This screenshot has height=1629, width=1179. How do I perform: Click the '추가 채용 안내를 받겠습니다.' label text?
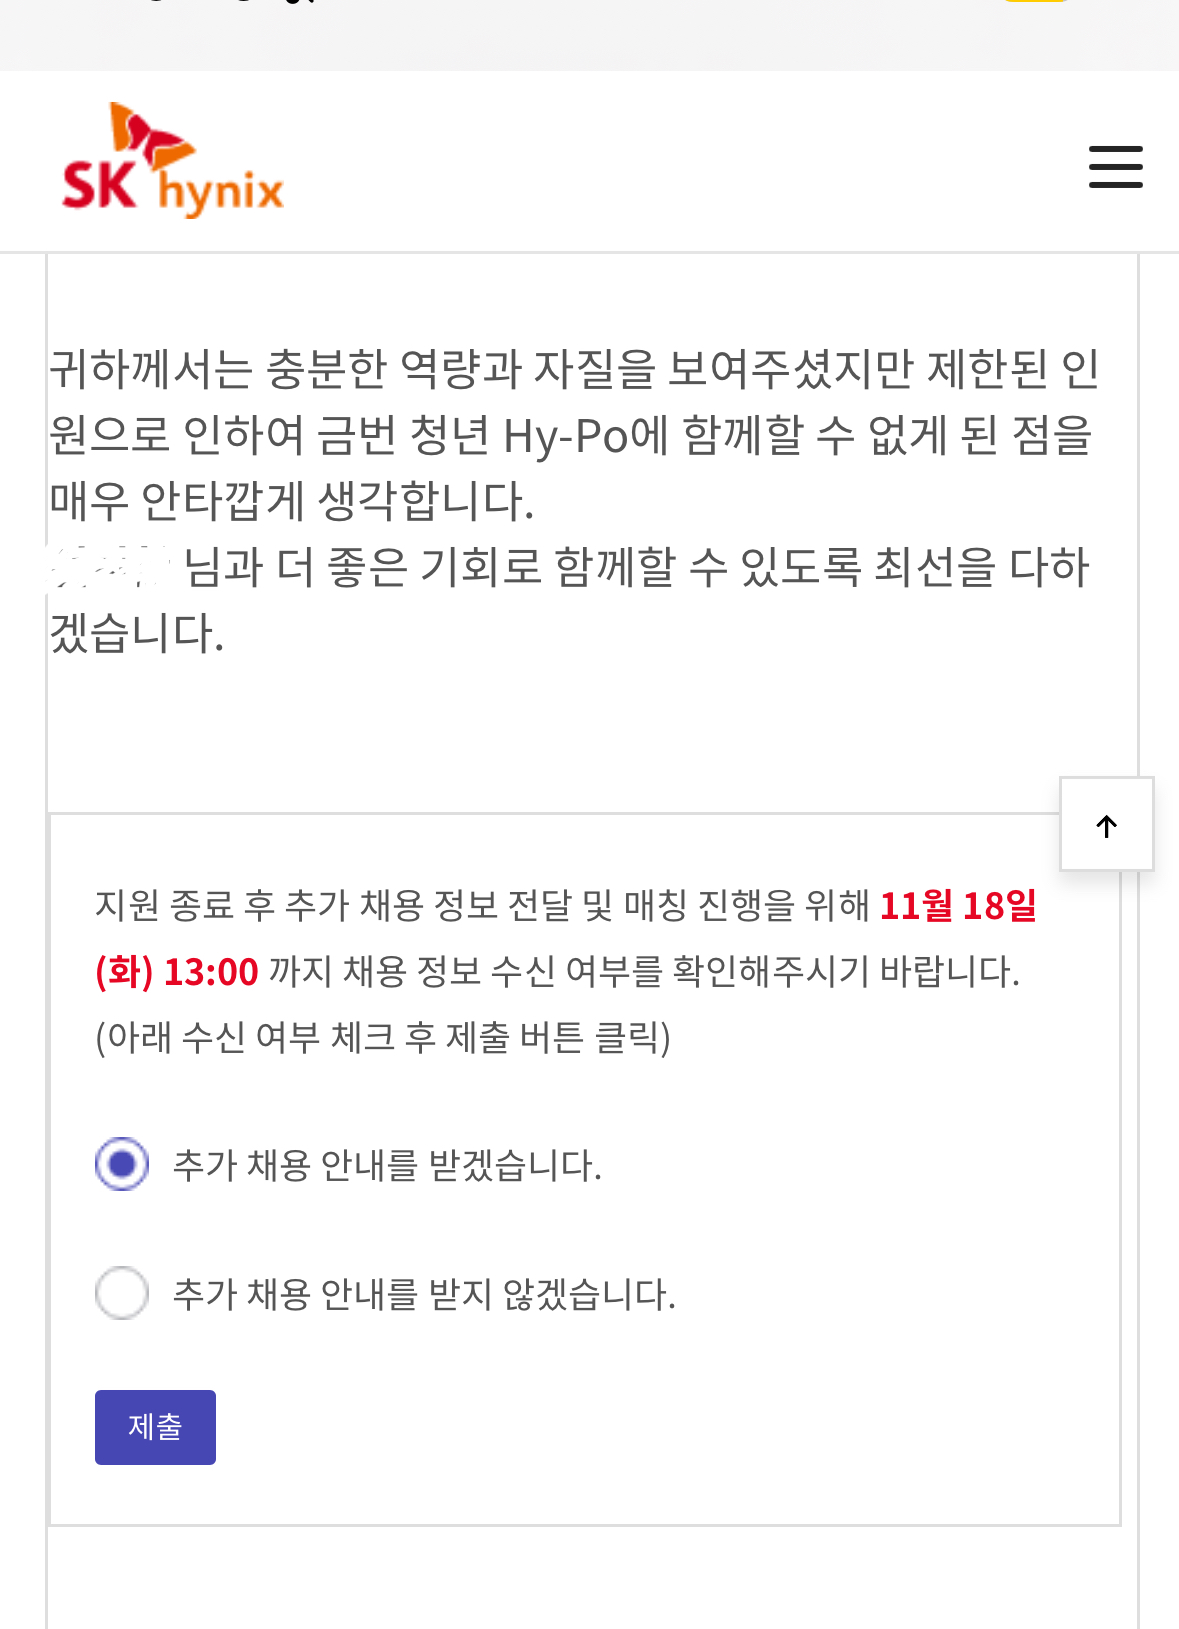tap(387, 1166)
